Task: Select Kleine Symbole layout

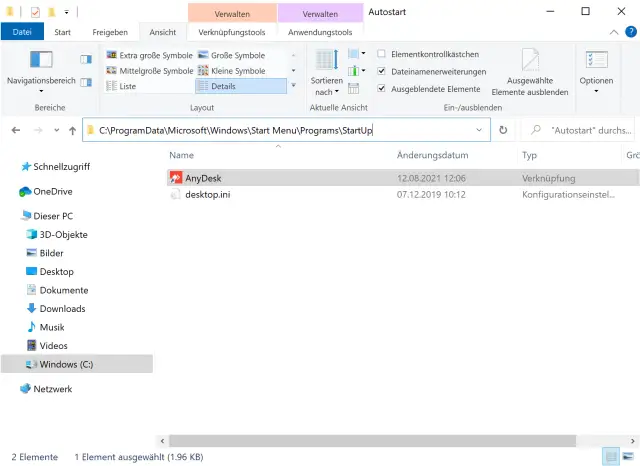Action: pos(231,71)
